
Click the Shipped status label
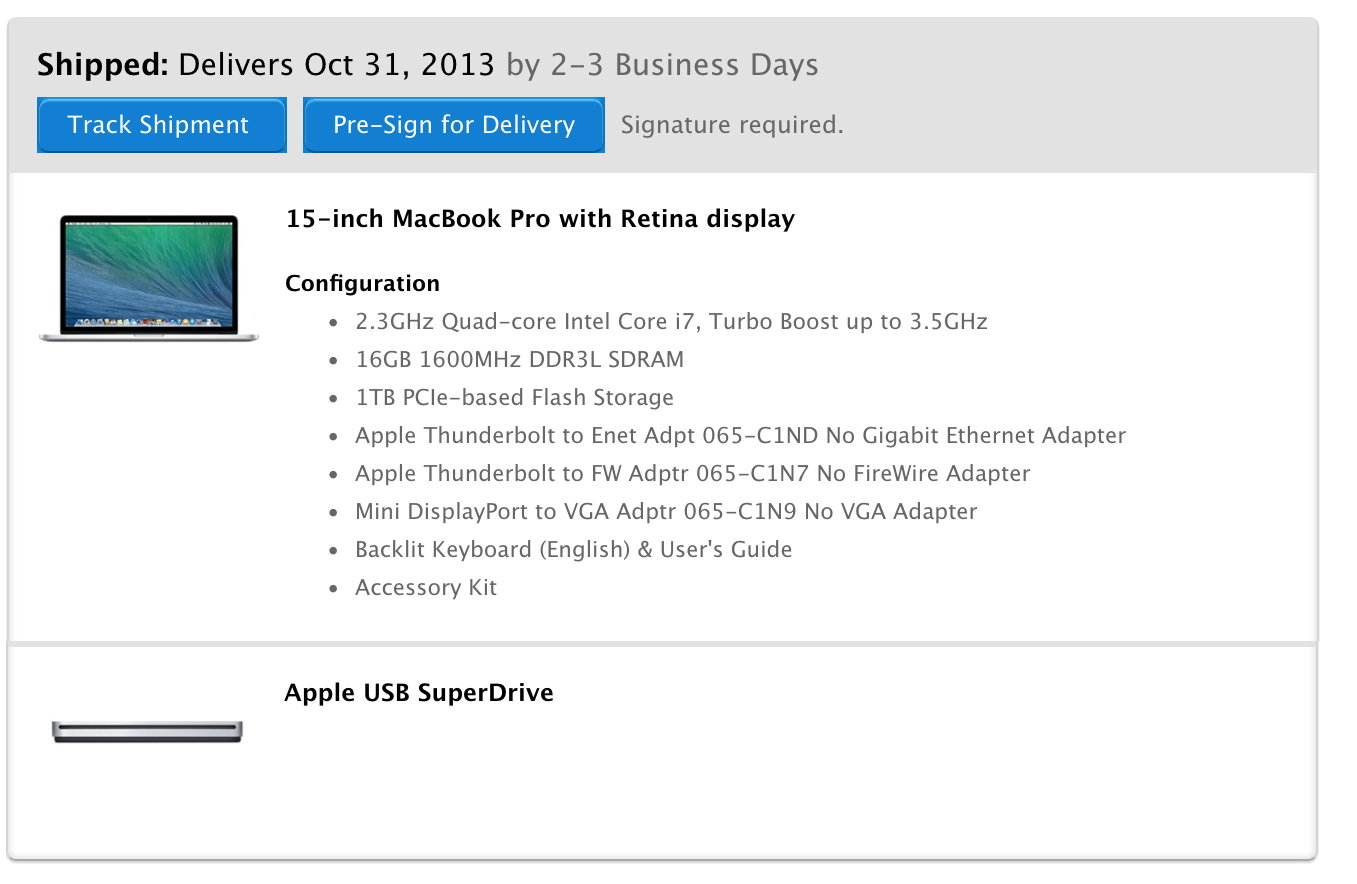coord(103,66)
